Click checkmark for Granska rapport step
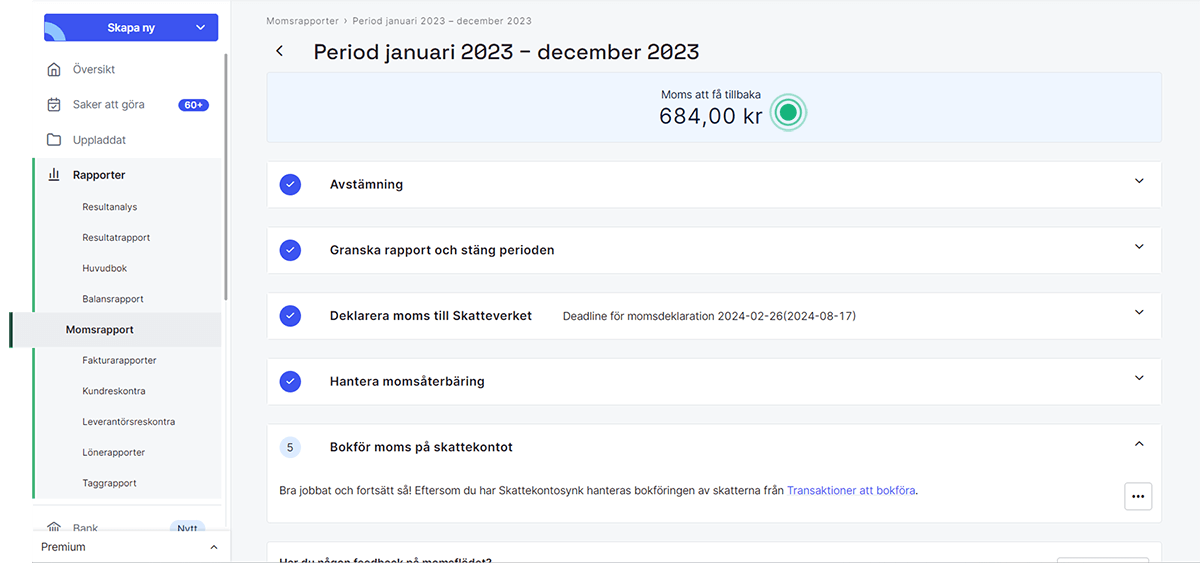The height and width of the screenshot is (563, 1200). tap(290, 250)
